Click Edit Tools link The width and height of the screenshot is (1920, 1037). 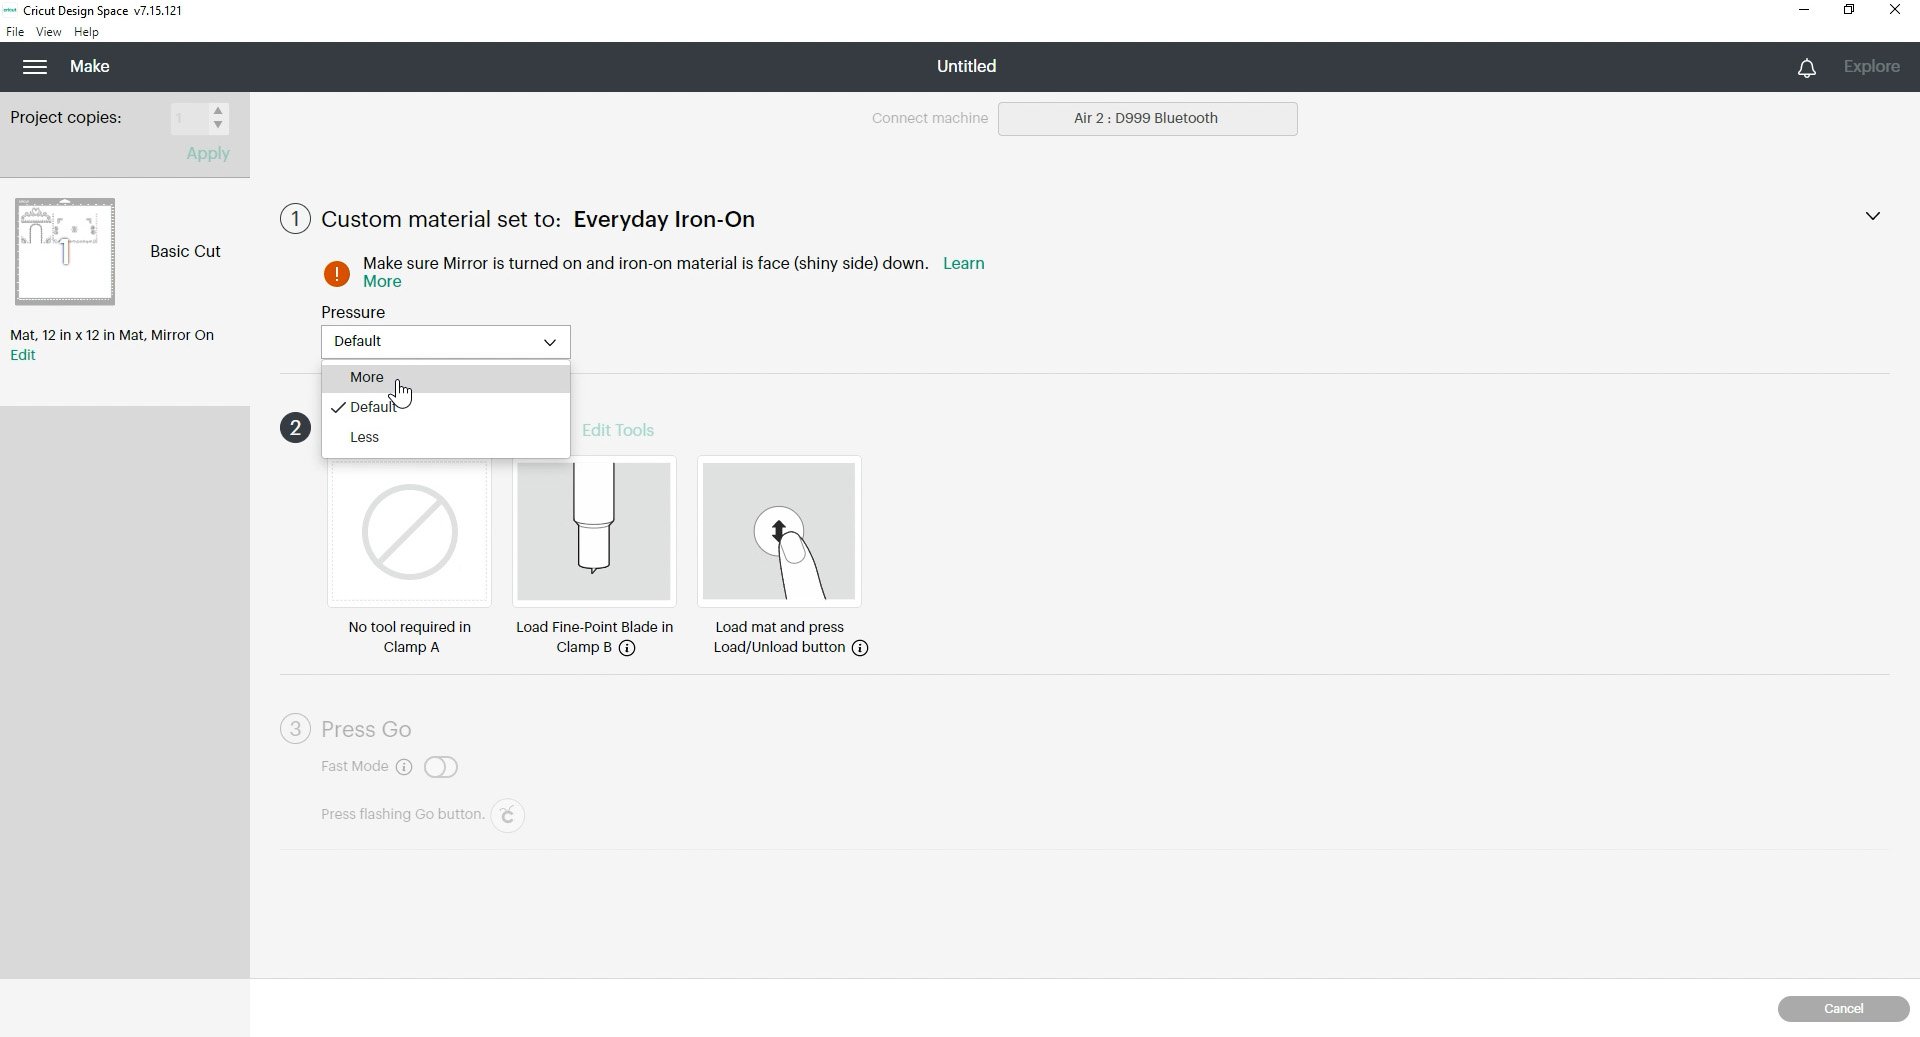(x=618, y=430)
